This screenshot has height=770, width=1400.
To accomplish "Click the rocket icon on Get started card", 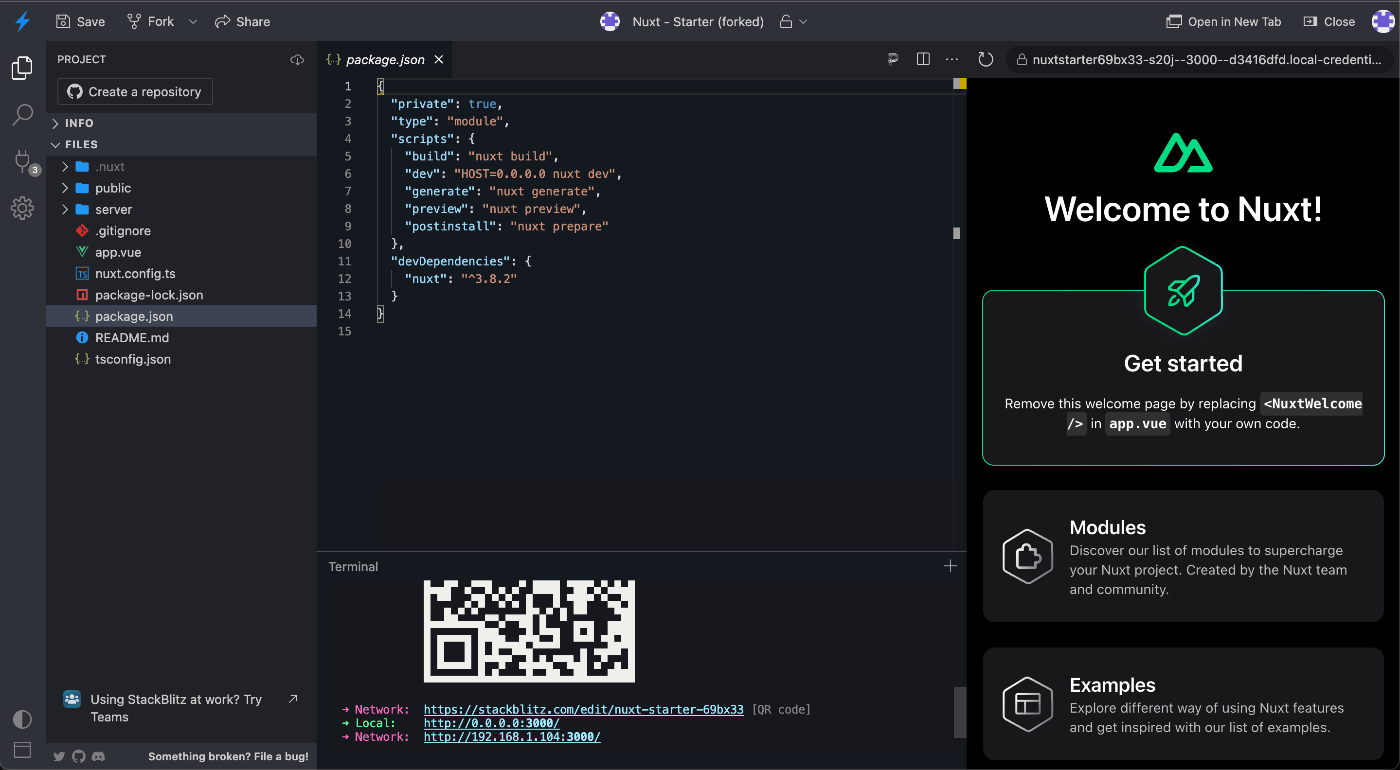I will click(x=1183, y=291).
